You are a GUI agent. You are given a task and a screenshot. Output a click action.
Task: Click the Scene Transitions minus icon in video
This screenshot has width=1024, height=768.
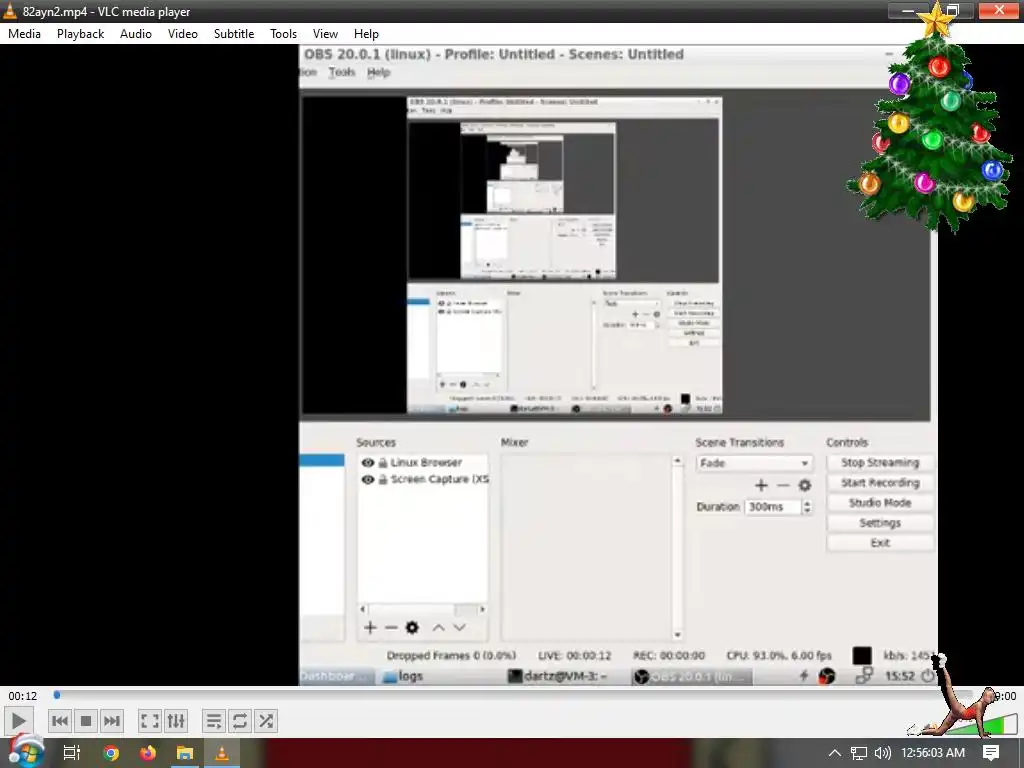click(783, 485)
